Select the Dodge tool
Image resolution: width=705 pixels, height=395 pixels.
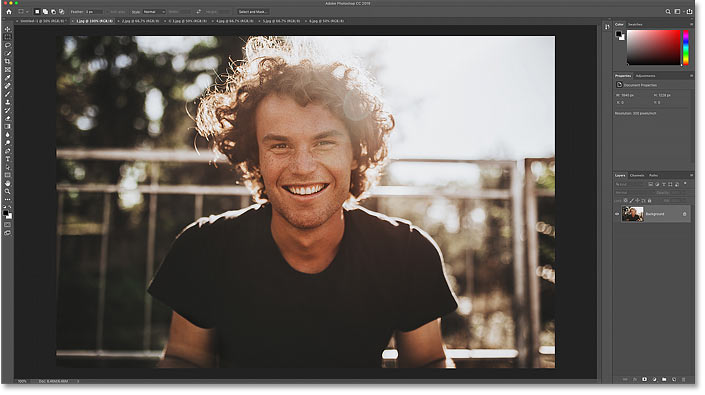click(7, 142)
